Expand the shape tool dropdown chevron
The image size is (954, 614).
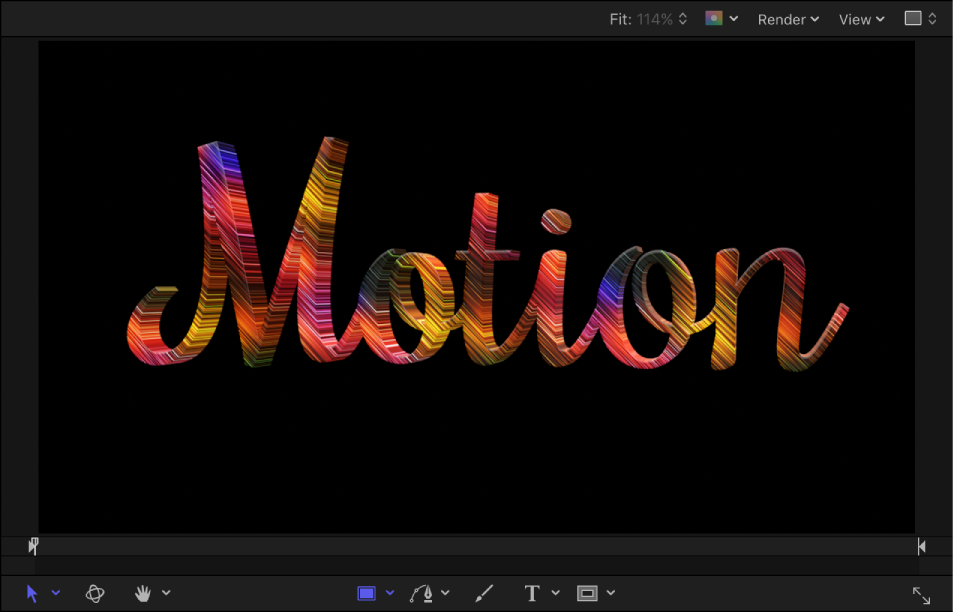coord(388,592)
